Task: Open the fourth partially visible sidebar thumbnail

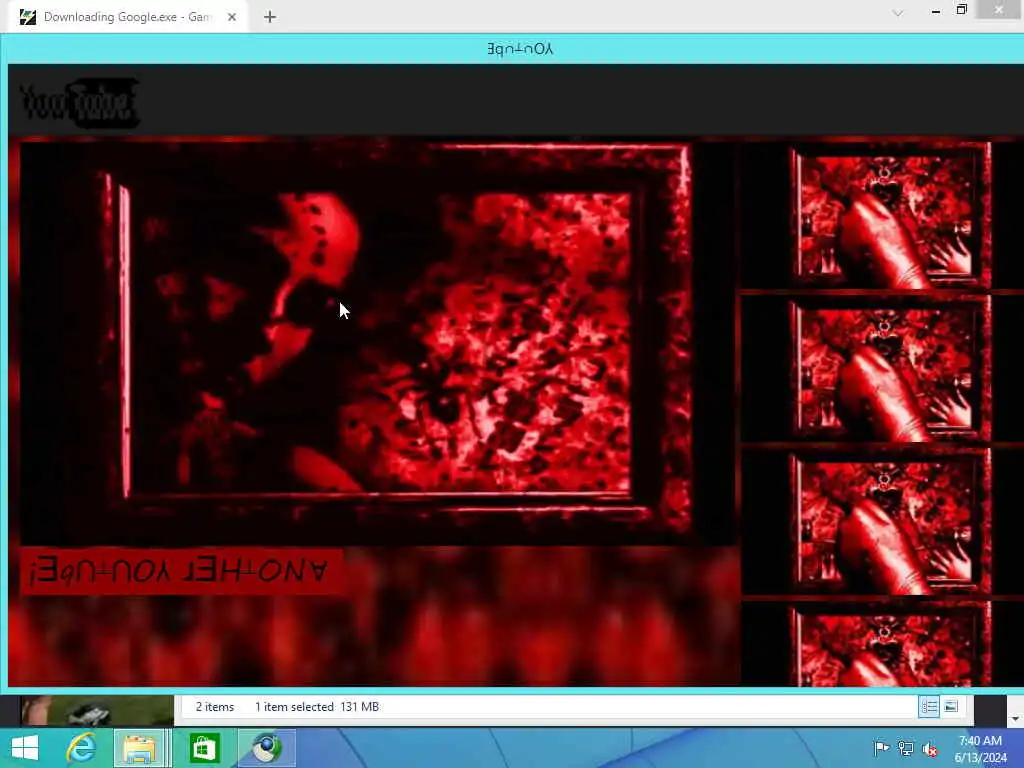Action: click(891, 645)
